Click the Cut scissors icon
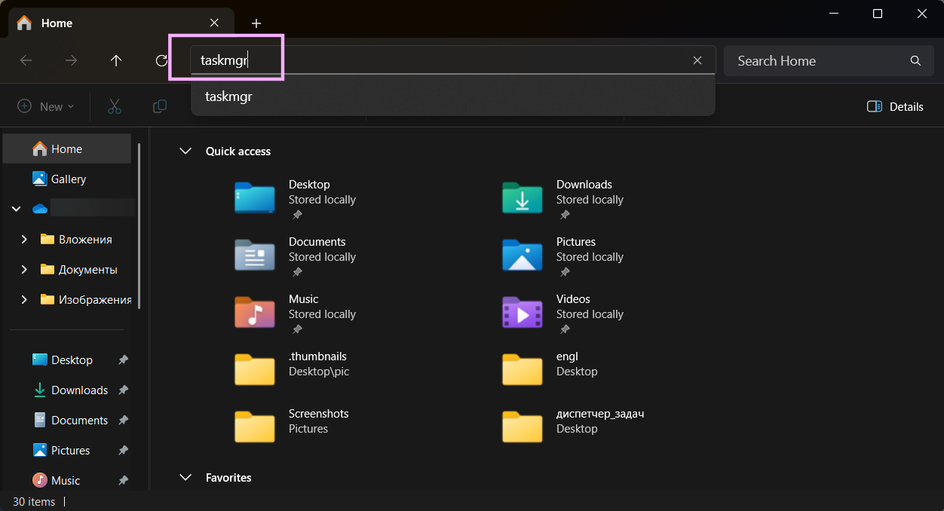Screen dimensions: 944x511 [x=114, y=107]
